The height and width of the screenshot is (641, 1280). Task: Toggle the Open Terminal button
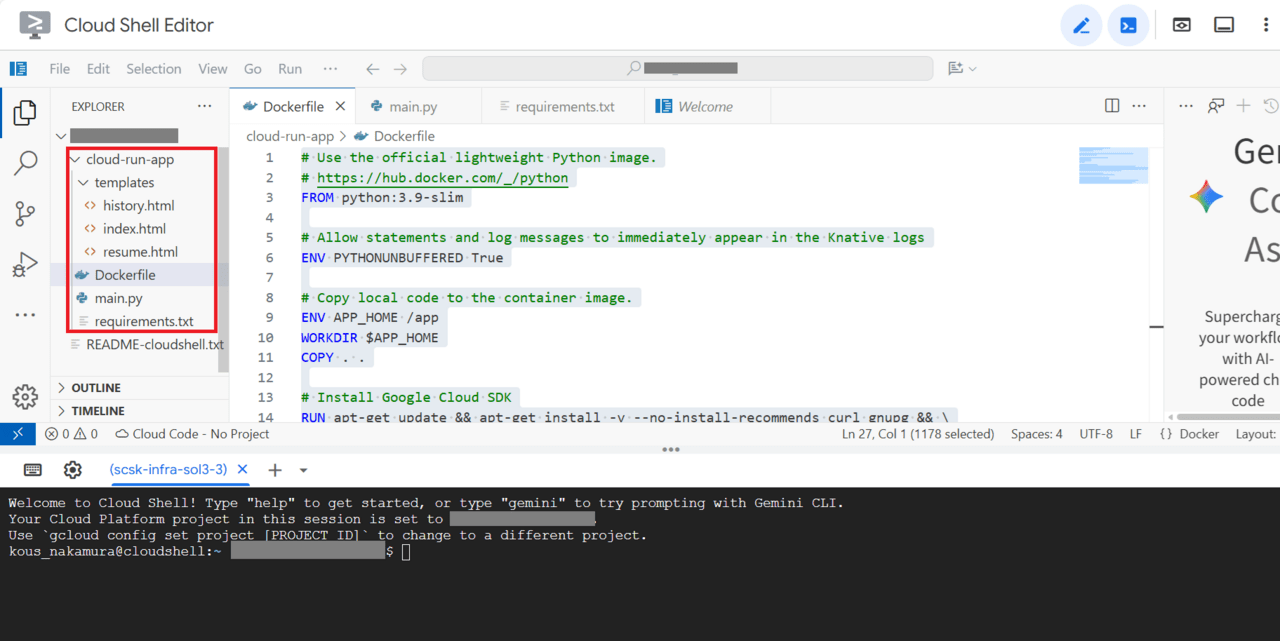[1128, 25]
